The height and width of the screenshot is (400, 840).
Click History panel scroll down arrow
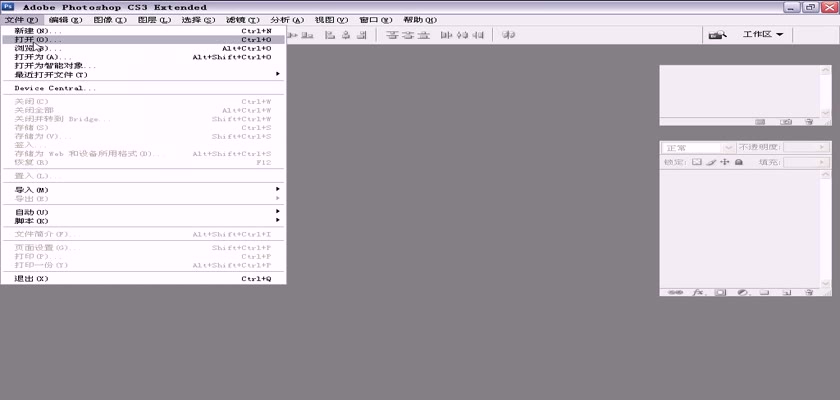825,112
